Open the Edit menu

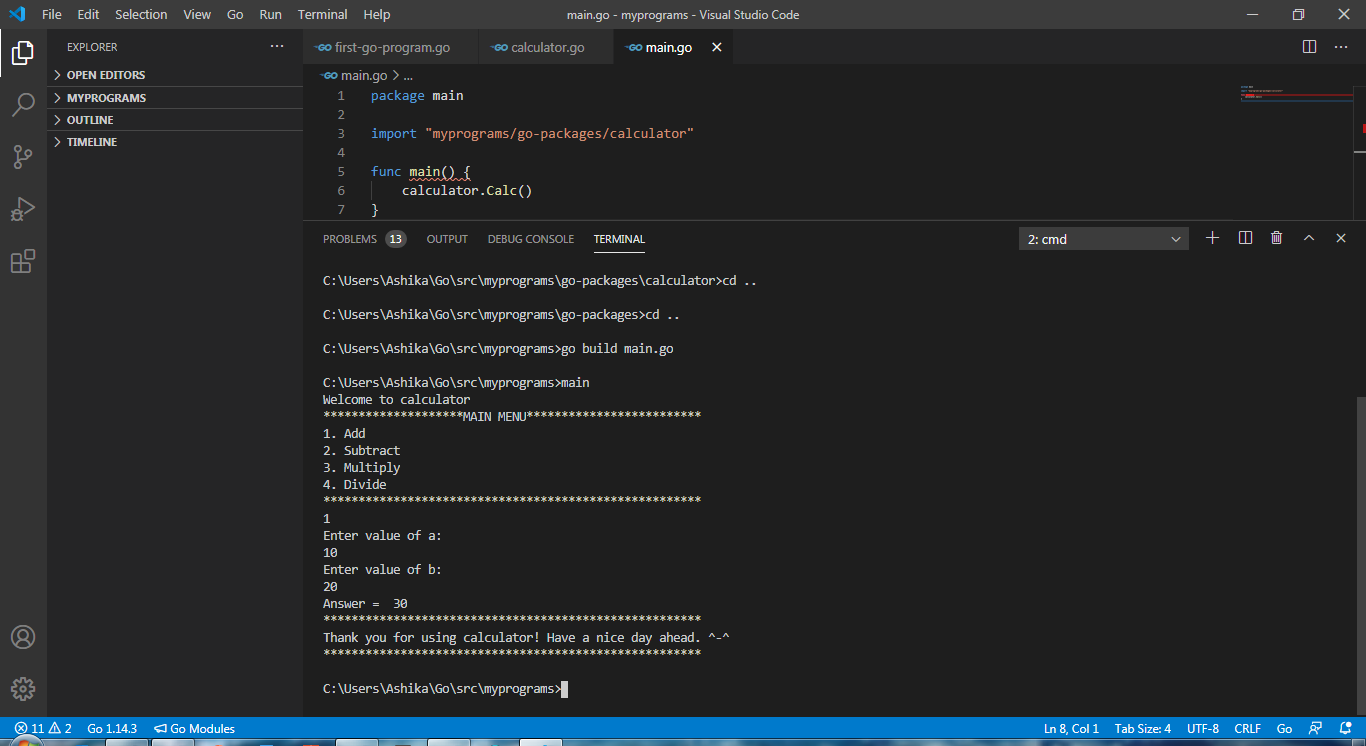tap(88, 14)
